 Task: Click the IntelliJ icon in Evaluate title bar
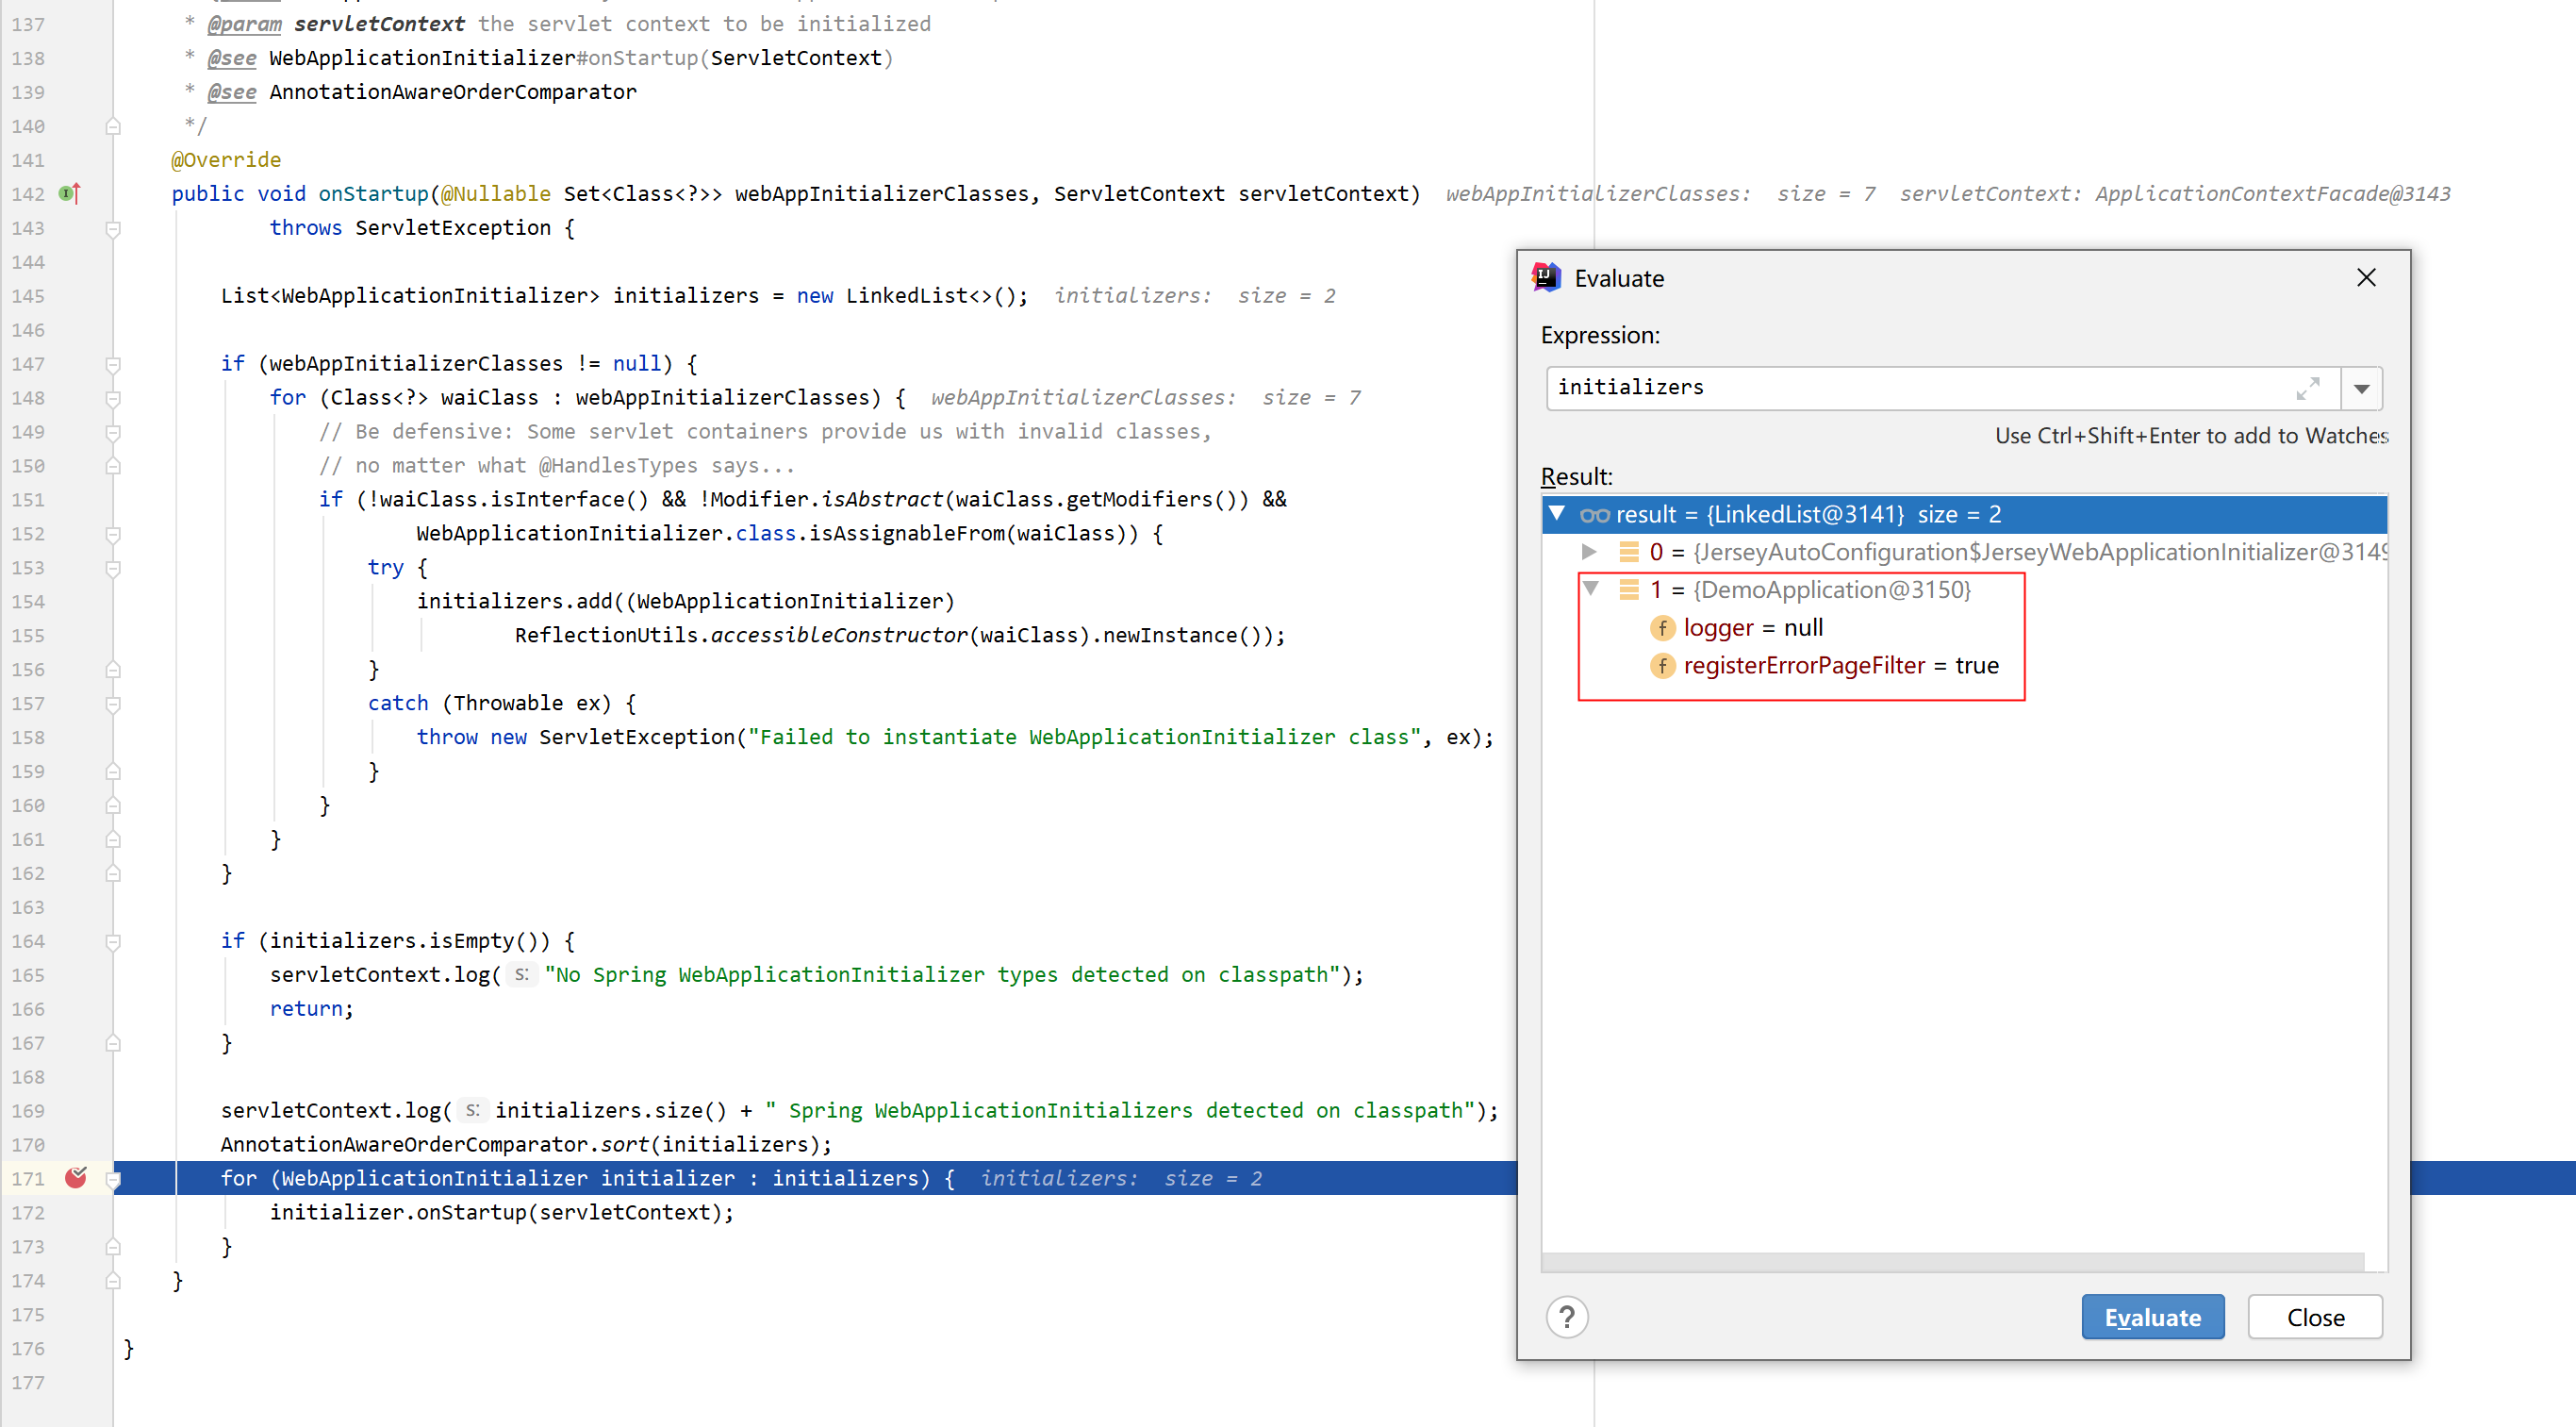(1546, 278)
